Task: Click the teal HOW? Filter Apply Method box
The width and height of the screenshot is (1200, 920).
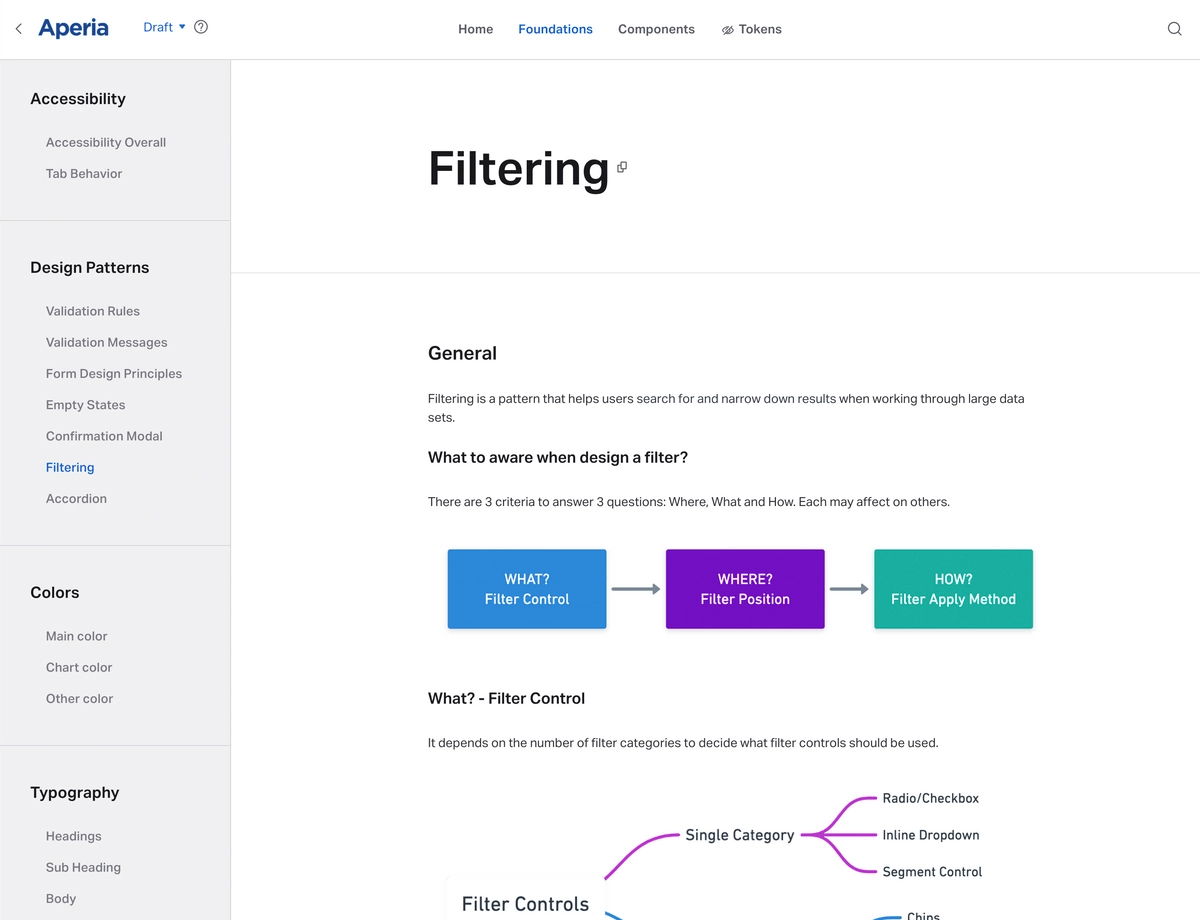Action: click(953, 589)
